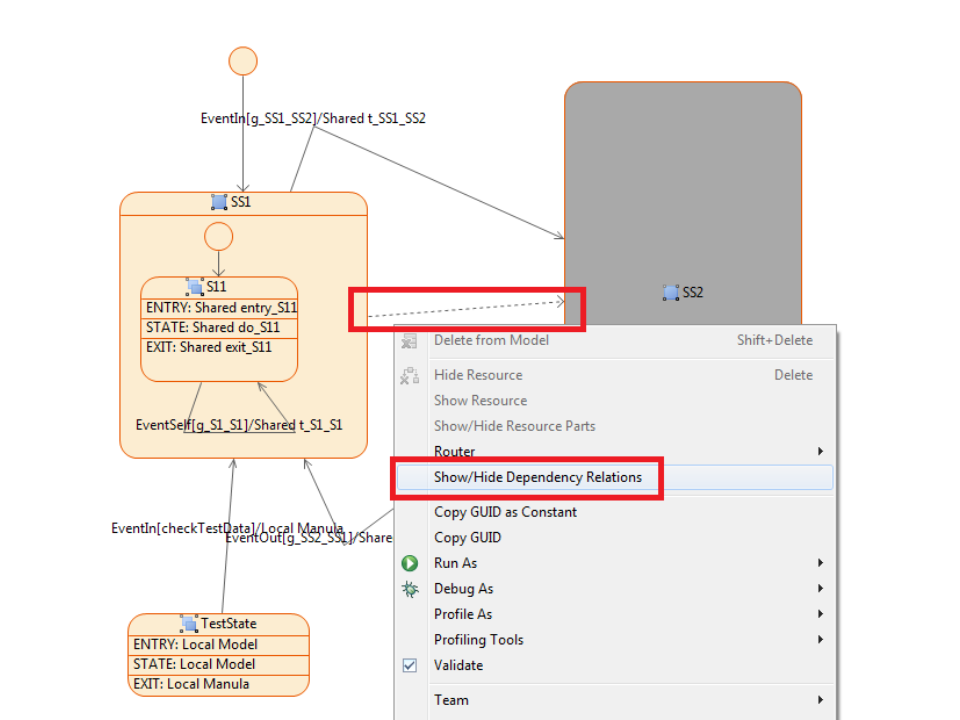
Task: Click the S11 state icon
Action: [195, 287]
